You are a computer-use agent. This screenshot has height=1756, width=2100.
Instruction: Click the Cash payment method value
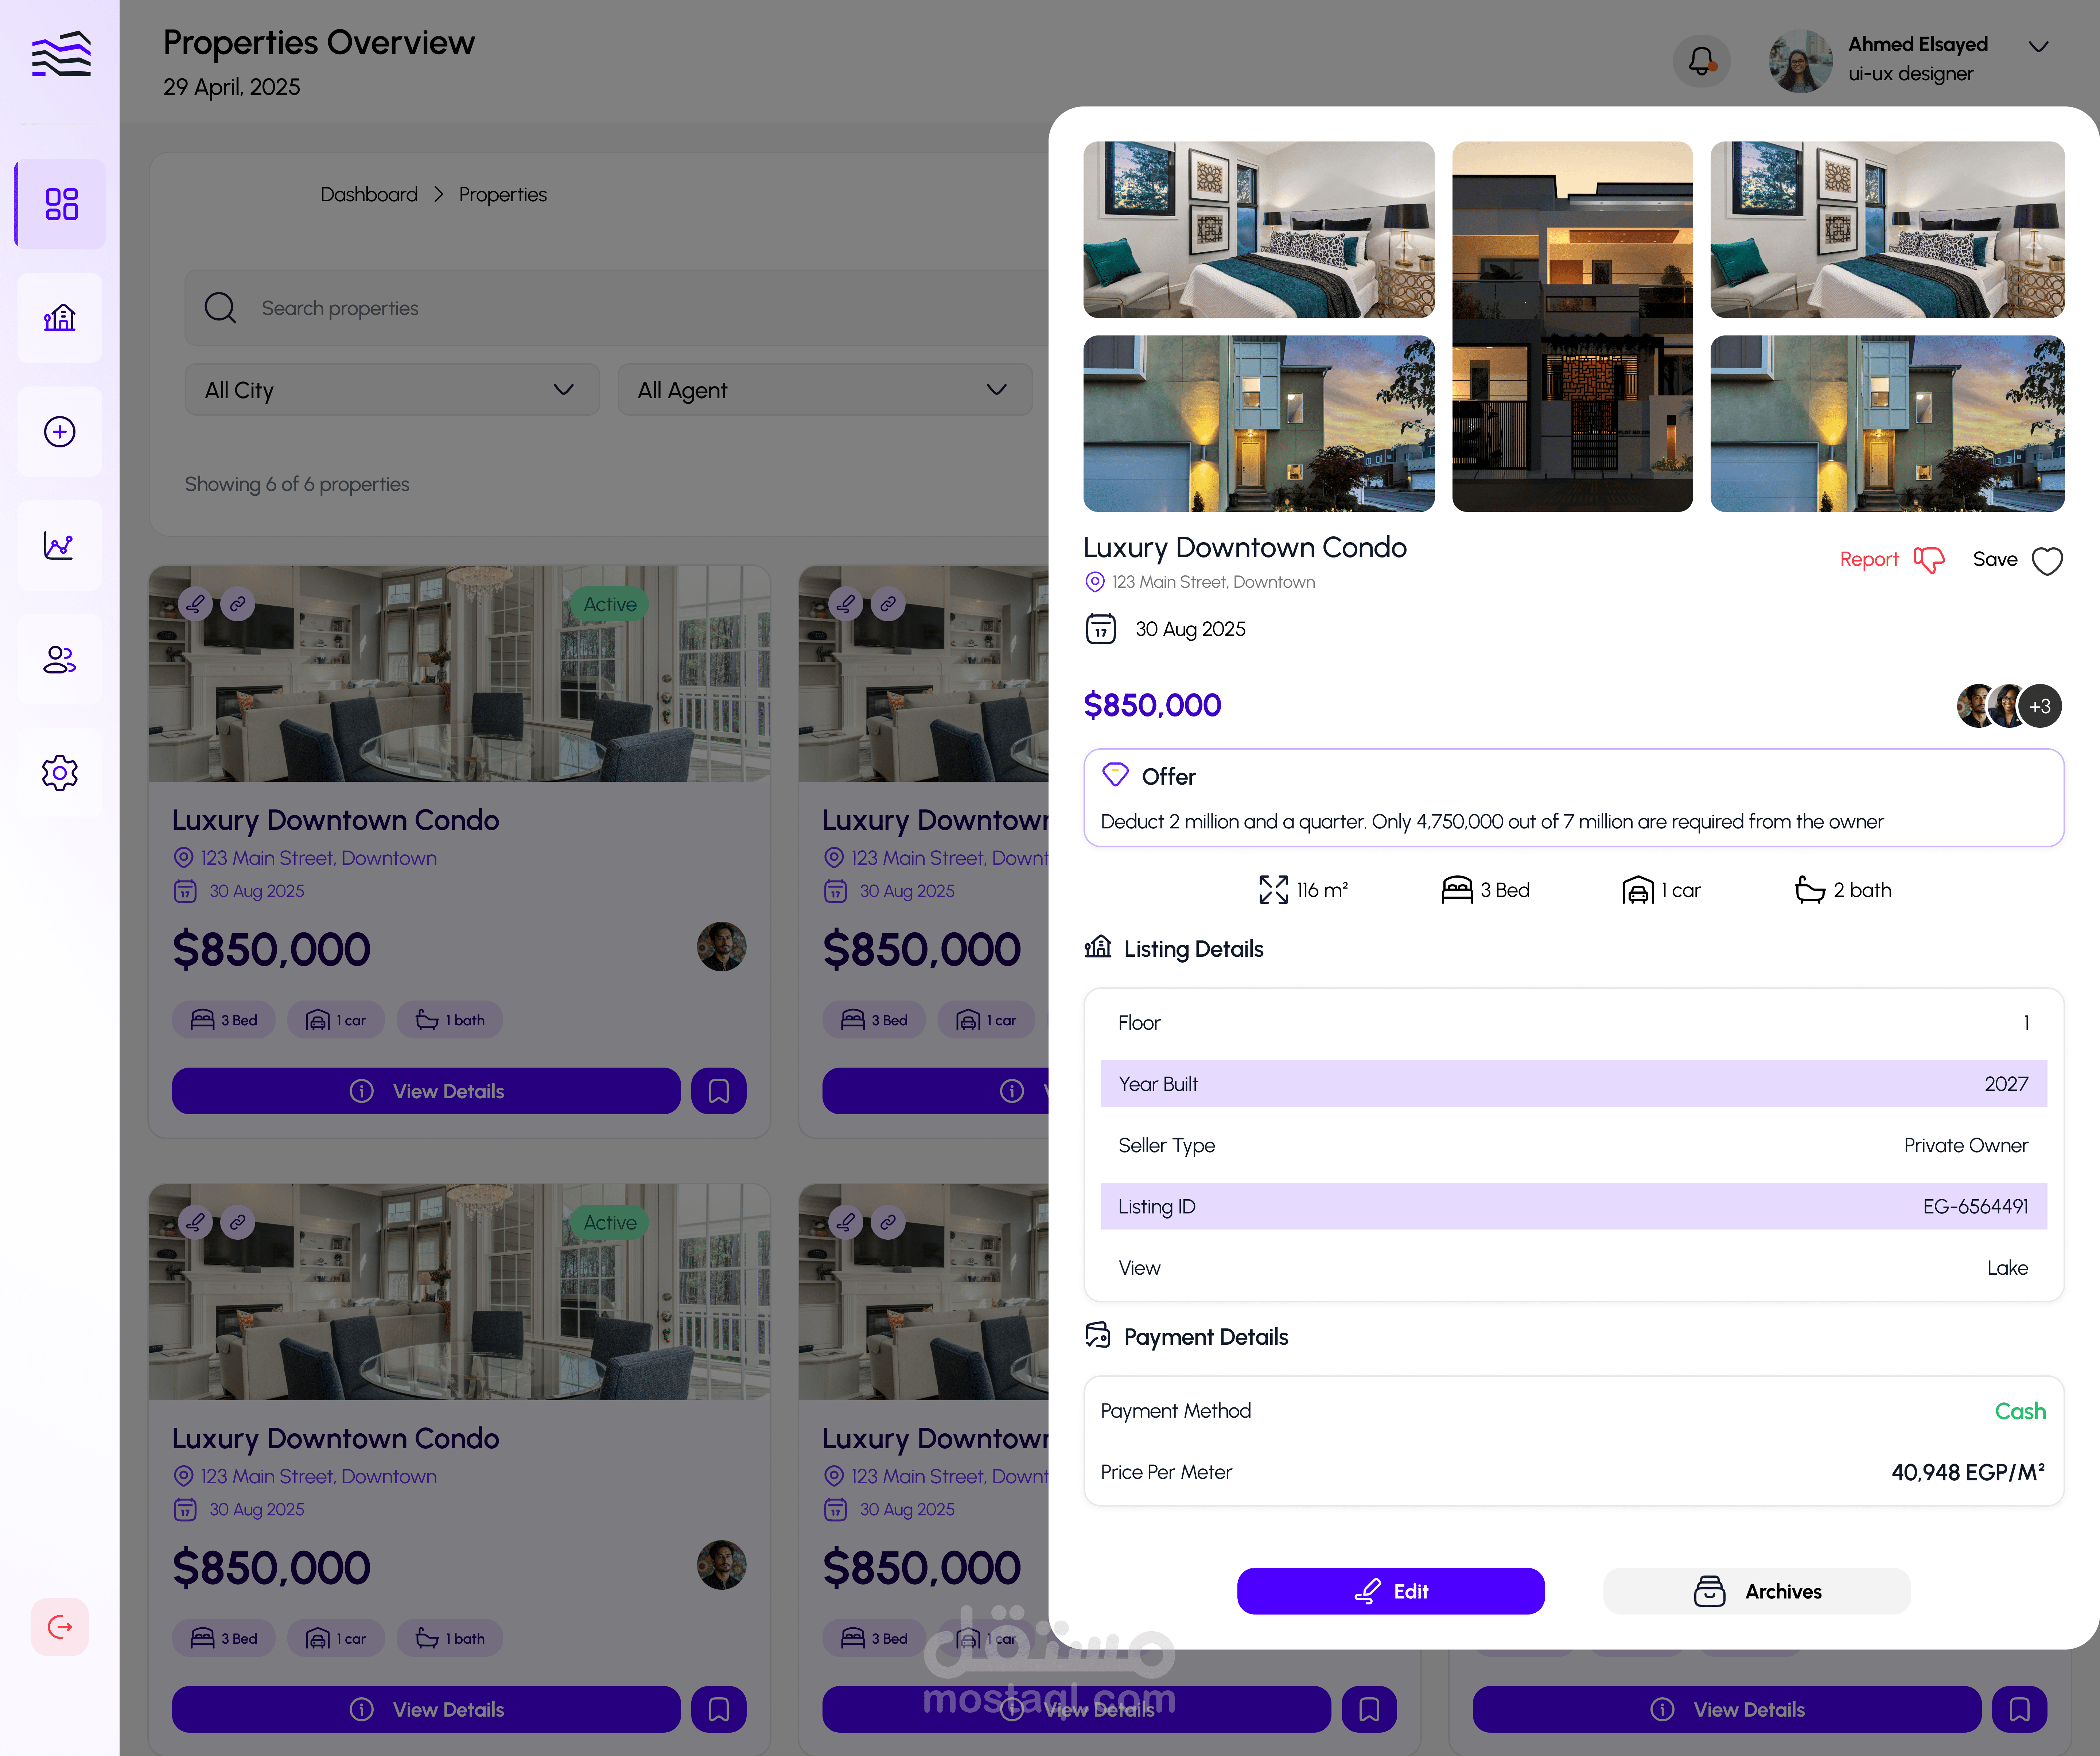[x=2020, y=1411]
